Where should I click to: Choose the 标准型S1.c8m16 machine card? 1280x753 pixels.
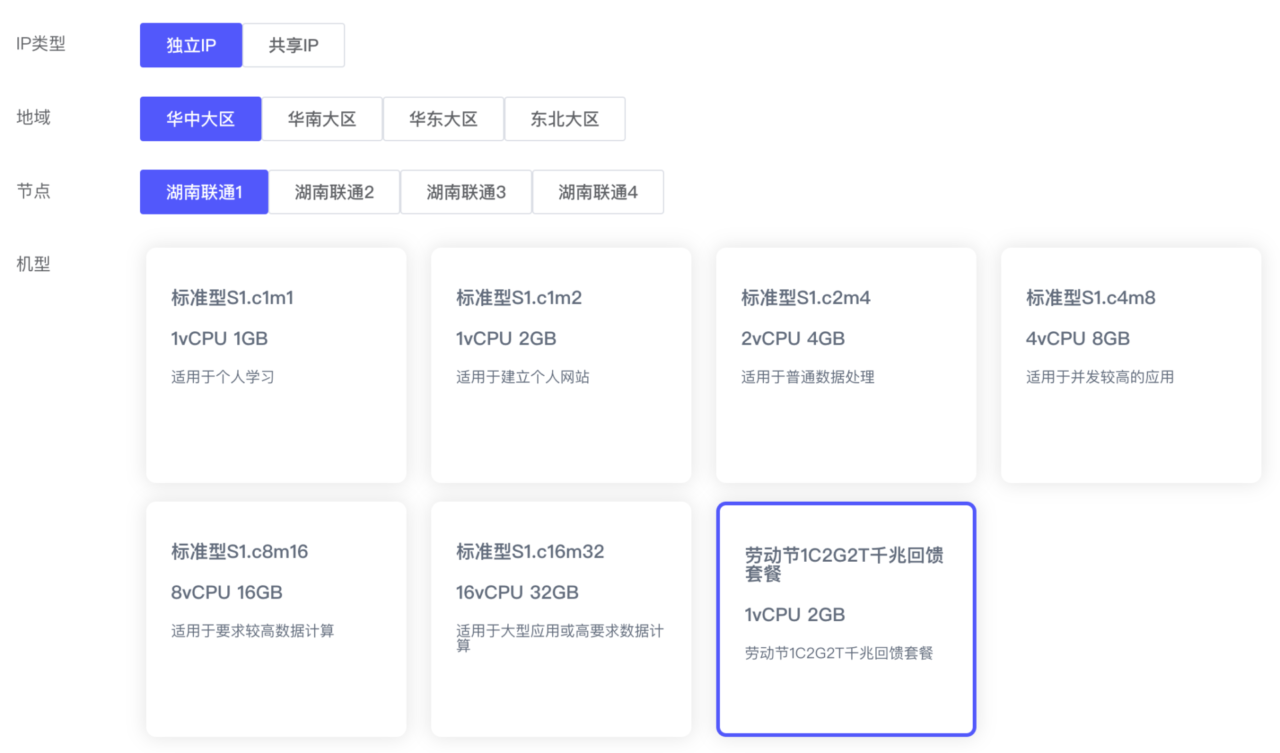pyautogui.click(x=276, y=619)
